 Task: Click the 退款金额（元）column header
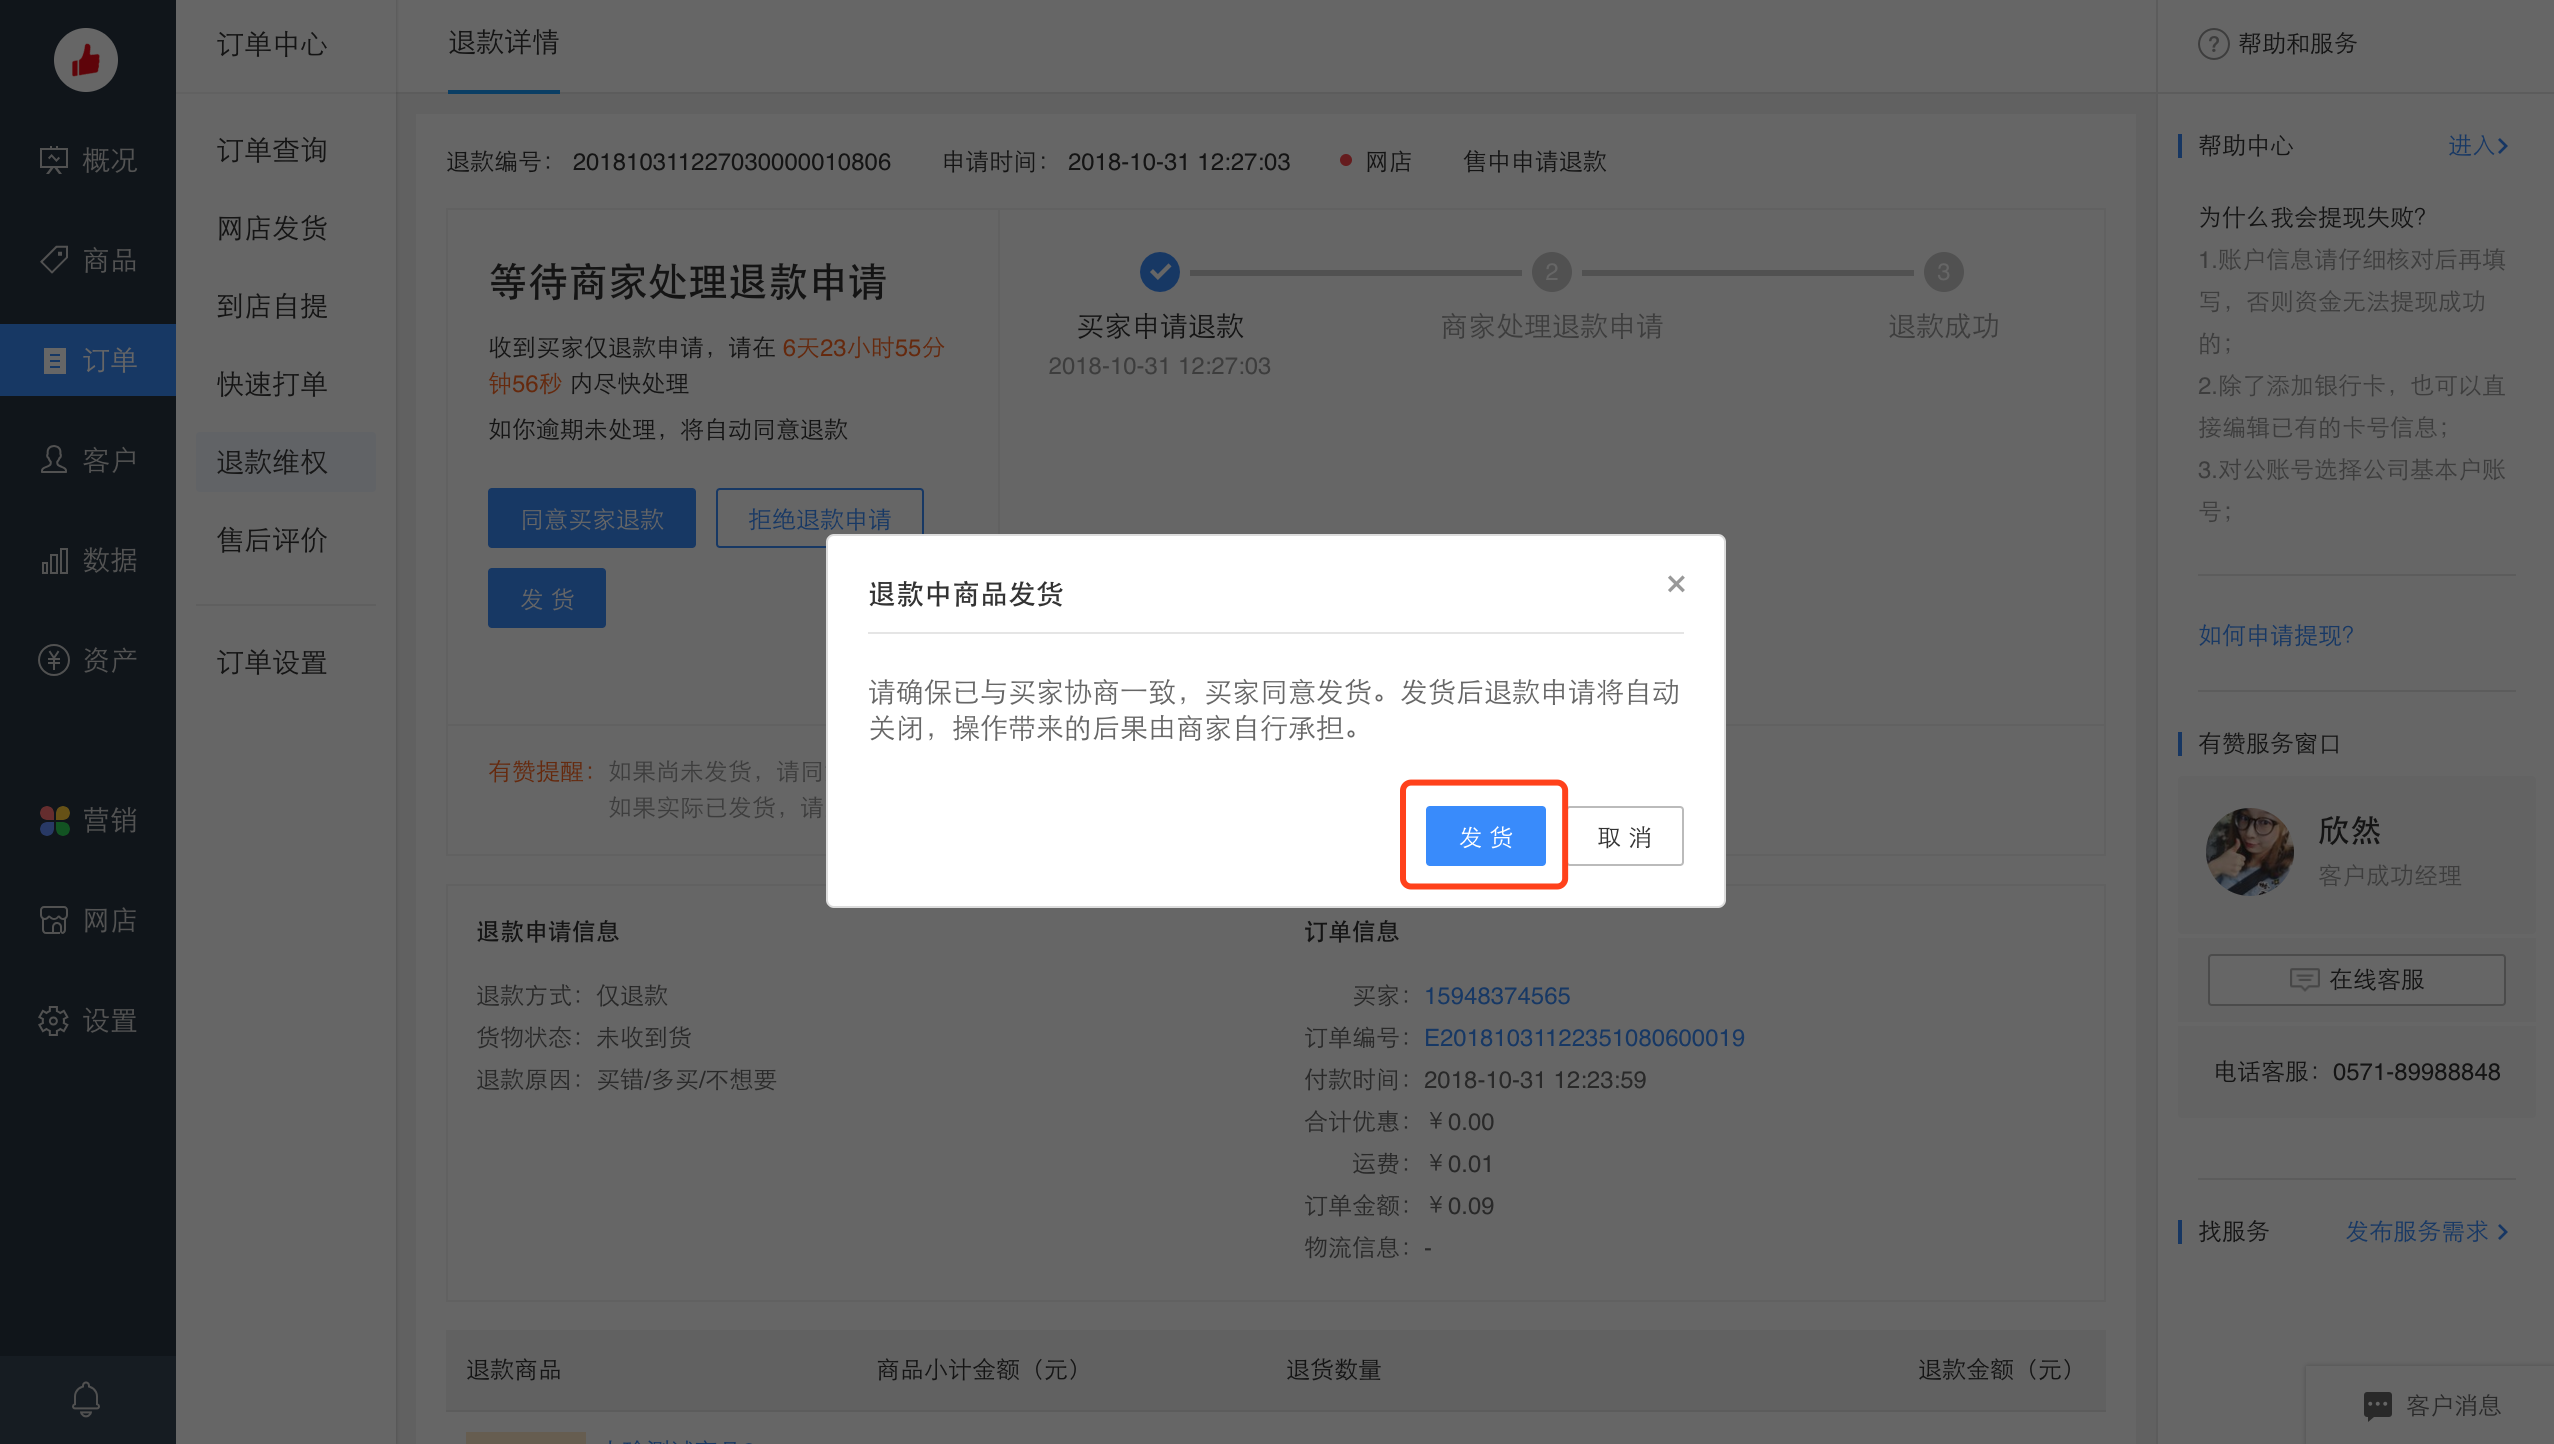click(1996, 1370)
